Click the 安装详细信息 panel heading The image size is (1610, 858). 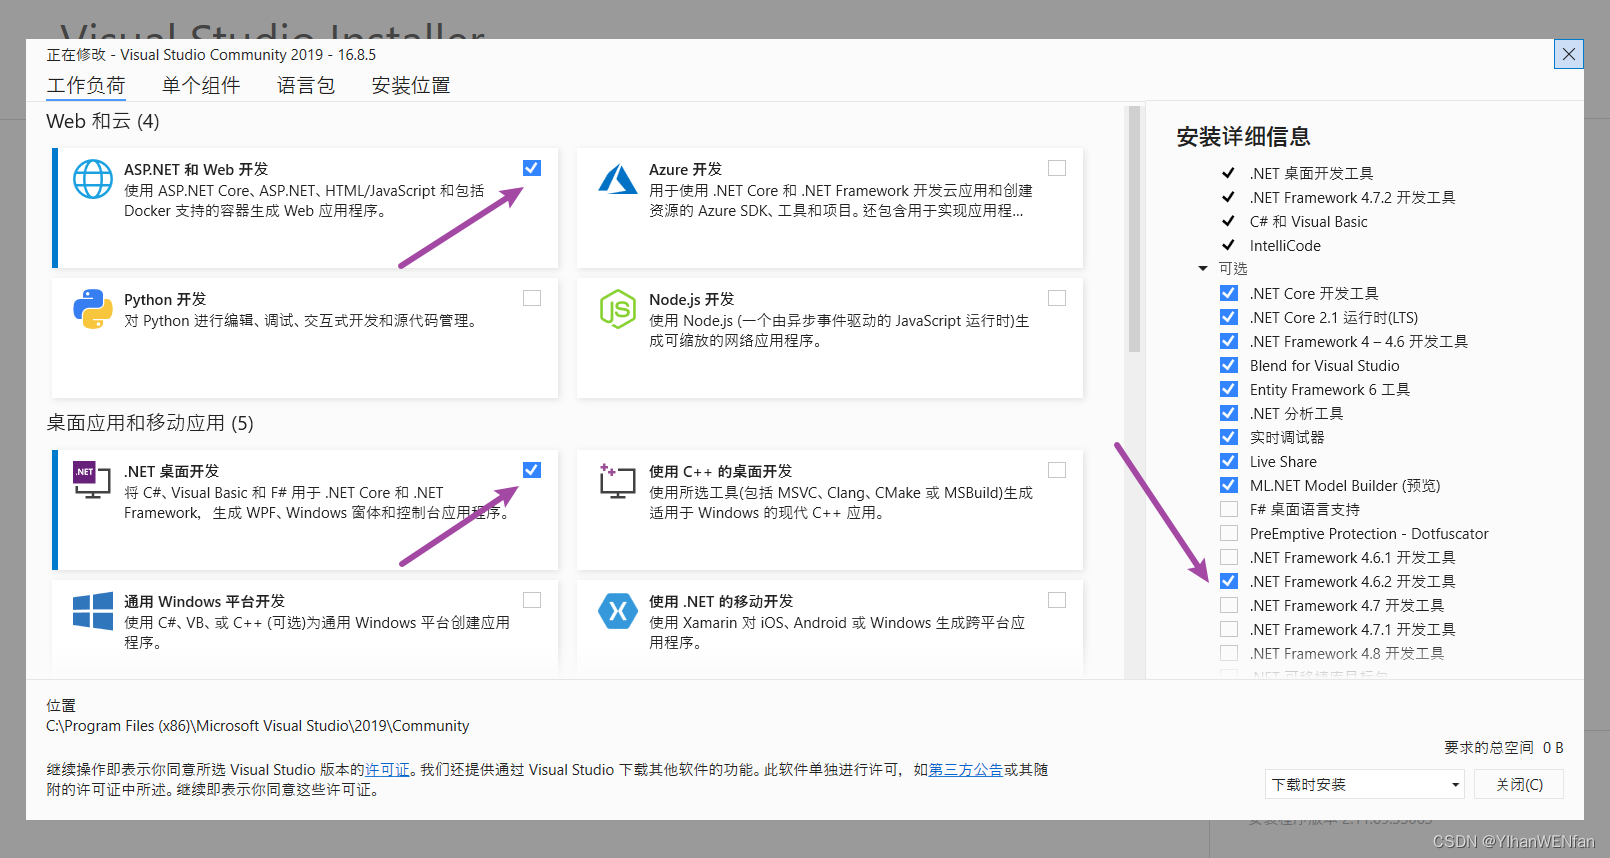pyautogui.click(x=1243, y=136)
